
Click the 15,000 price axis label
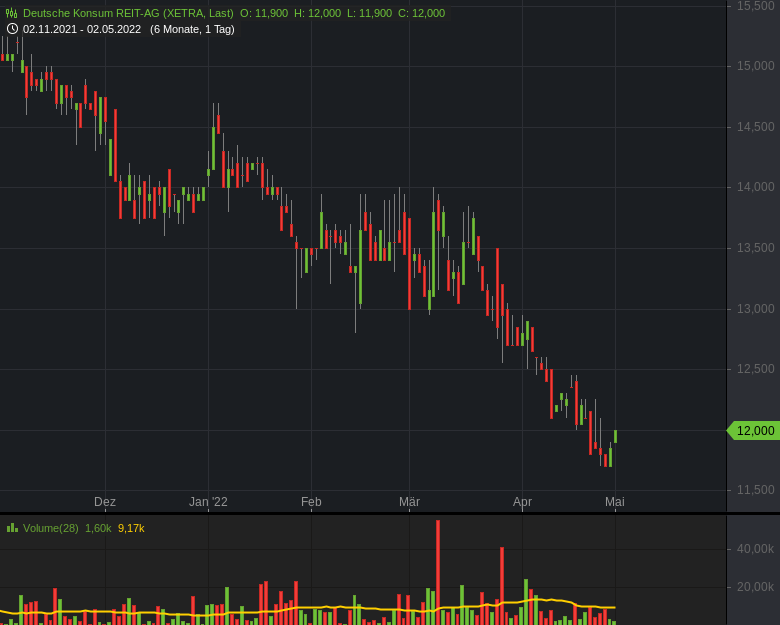756,66
